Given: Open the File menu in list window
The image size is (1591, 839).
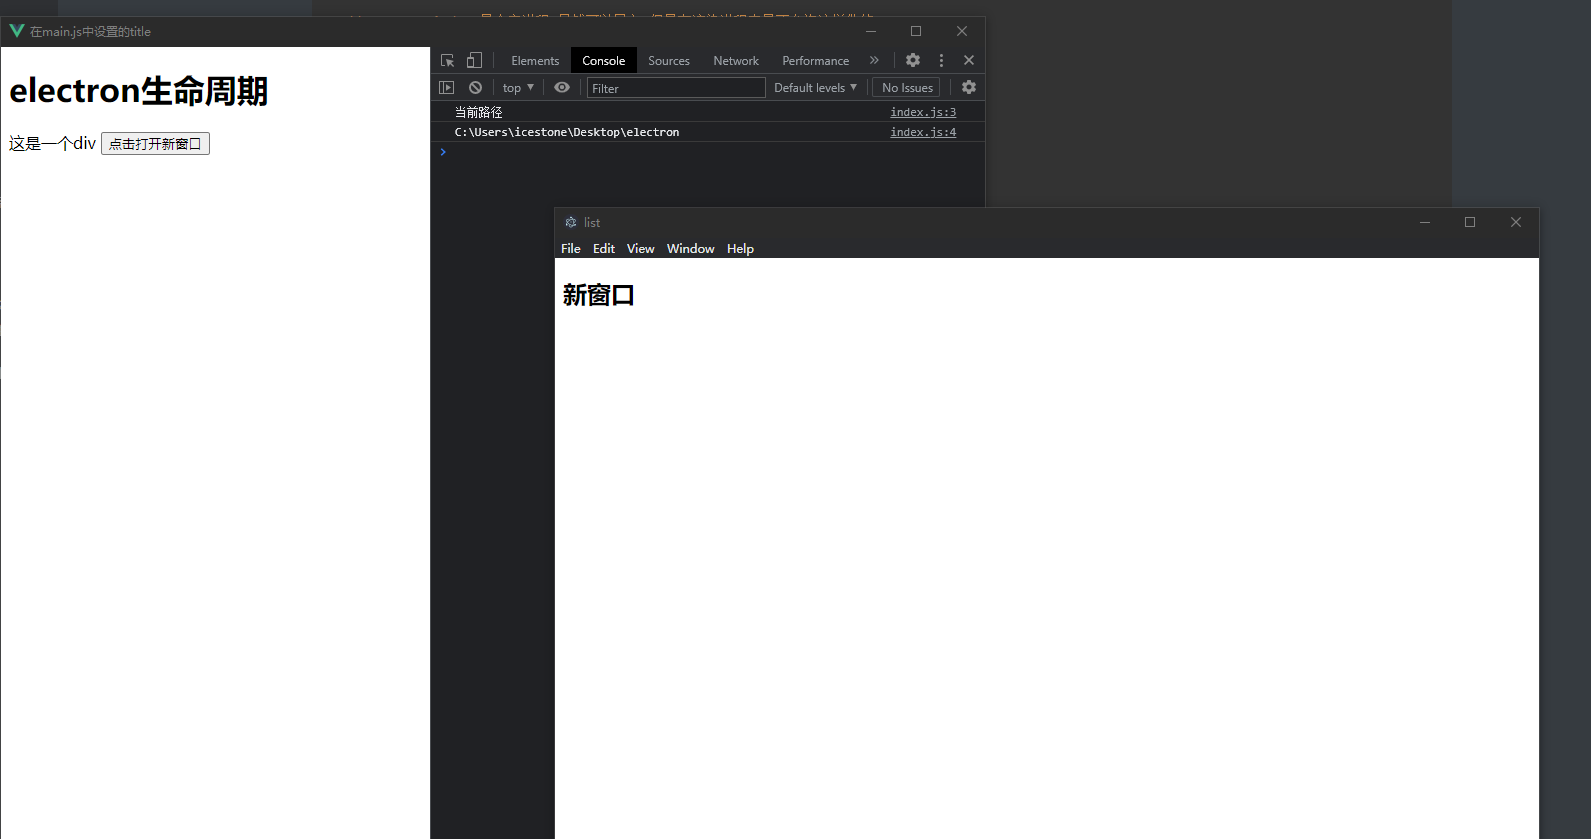Looking at the screenshot, I should 571,249.
